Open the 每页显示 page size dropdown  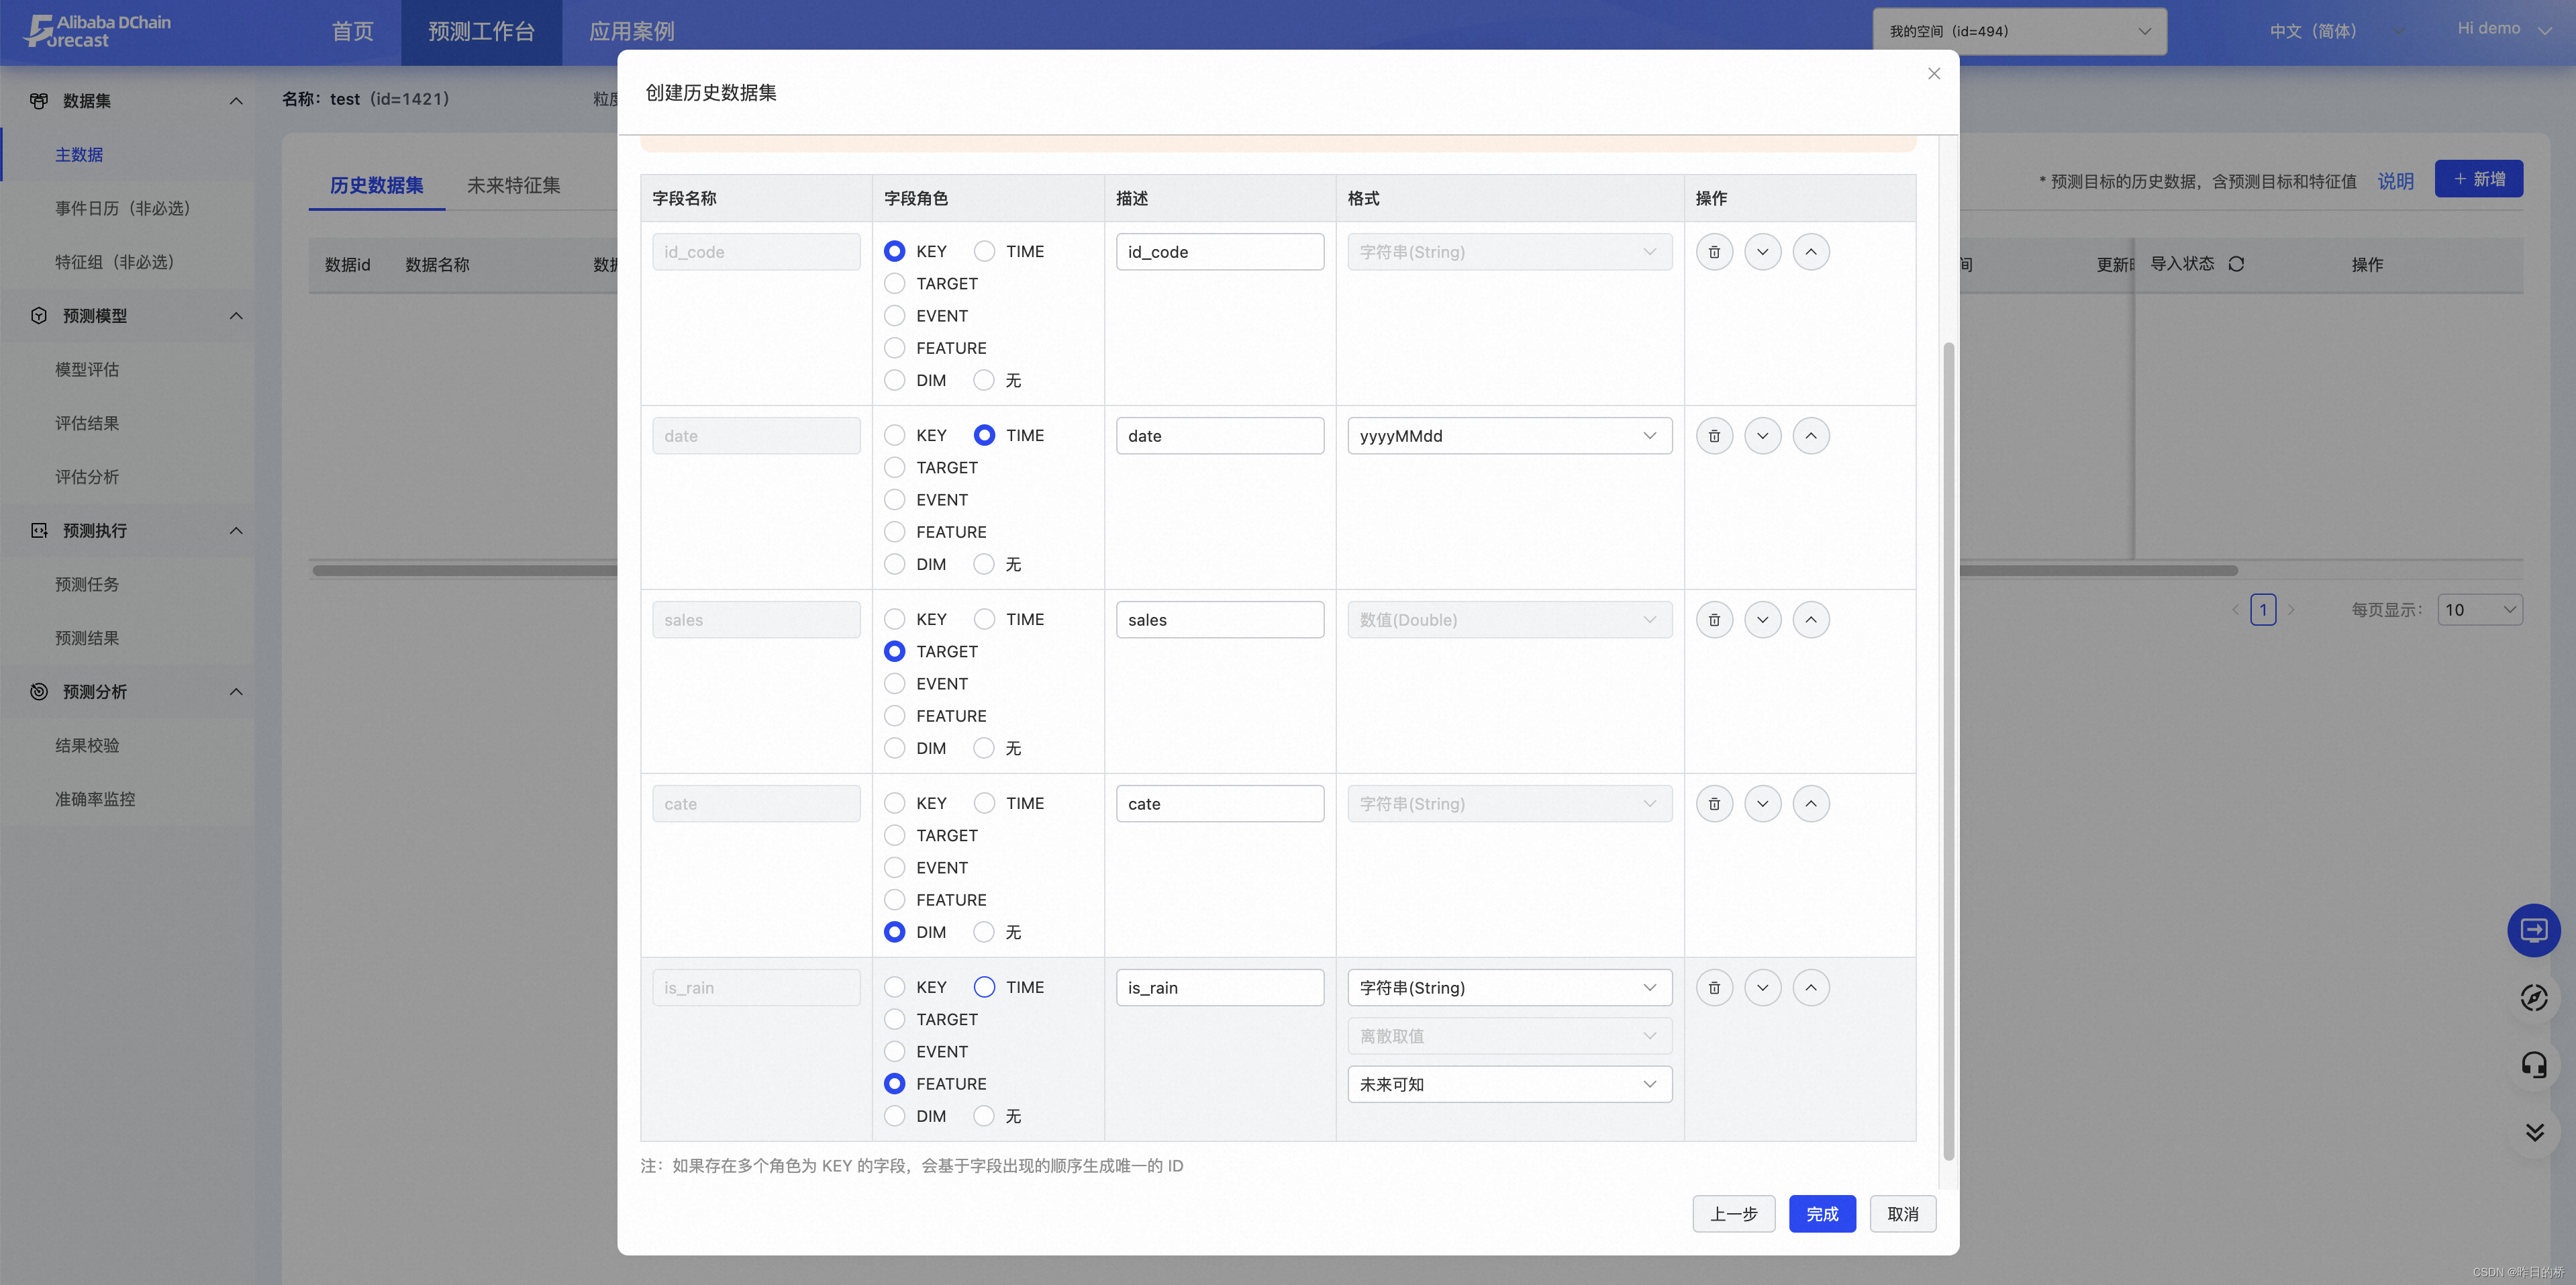tap(2480, 610)
